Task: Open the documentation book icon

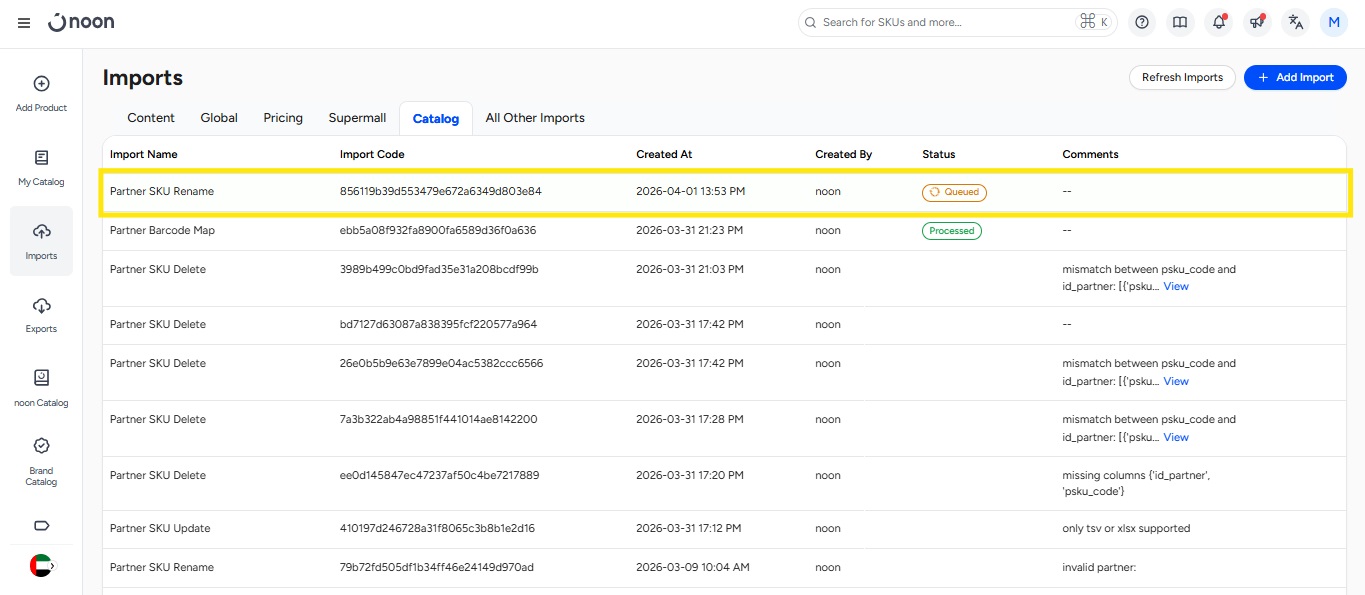Action: tap(1180, 22)
